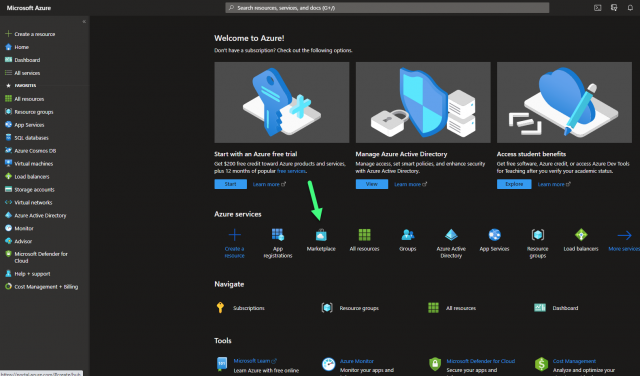Open Resource groups in Azure services row
640x376 pixels.
538,243
